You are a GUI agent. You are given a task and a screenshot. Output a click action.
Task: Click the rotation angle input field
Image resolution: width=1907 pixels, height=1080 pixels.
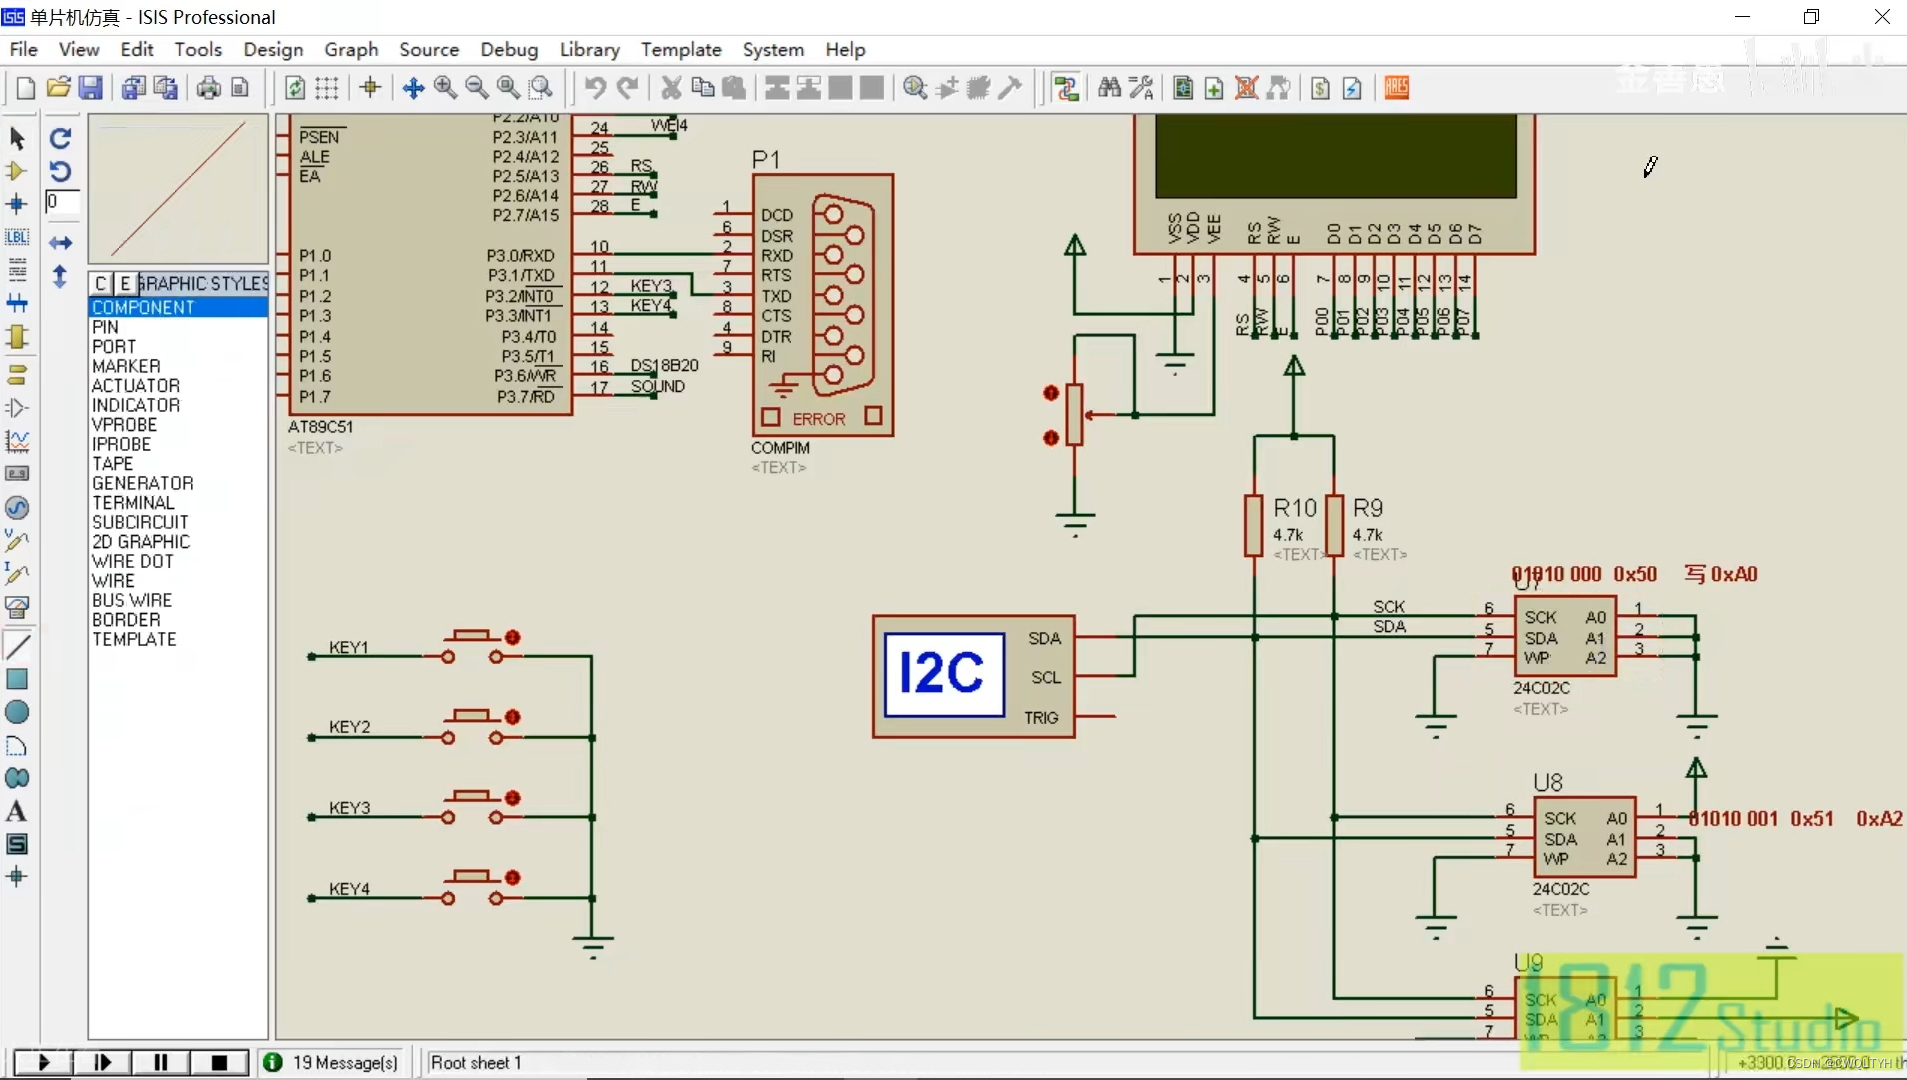pos(61,202)
